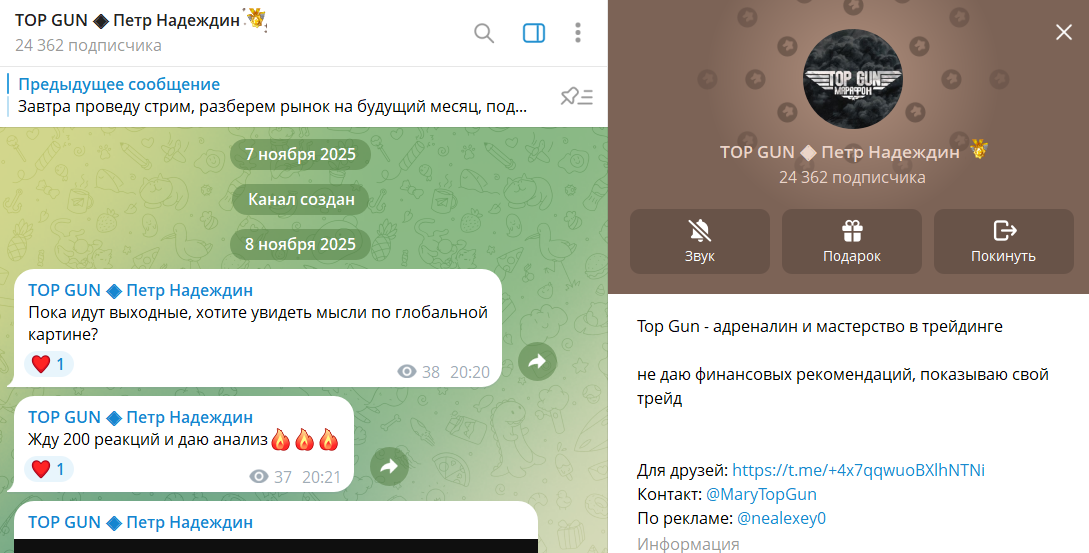The image size is (1089, 553).
Task: Open the pinned message preview bar
Action: click(x=270, y=96)
